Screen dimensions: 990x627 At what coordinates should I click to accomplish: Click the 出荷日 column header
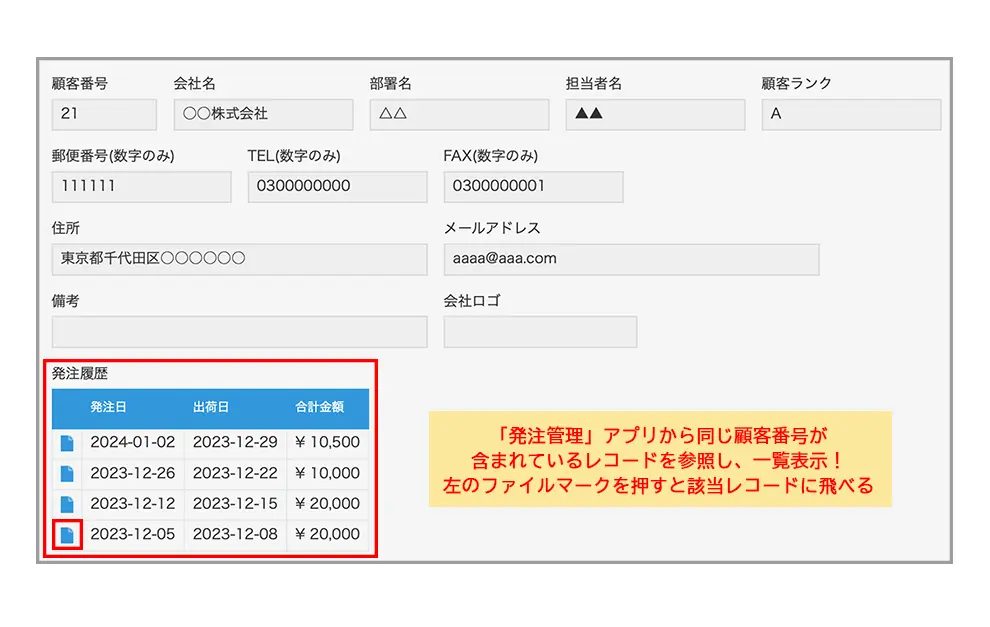211,408
